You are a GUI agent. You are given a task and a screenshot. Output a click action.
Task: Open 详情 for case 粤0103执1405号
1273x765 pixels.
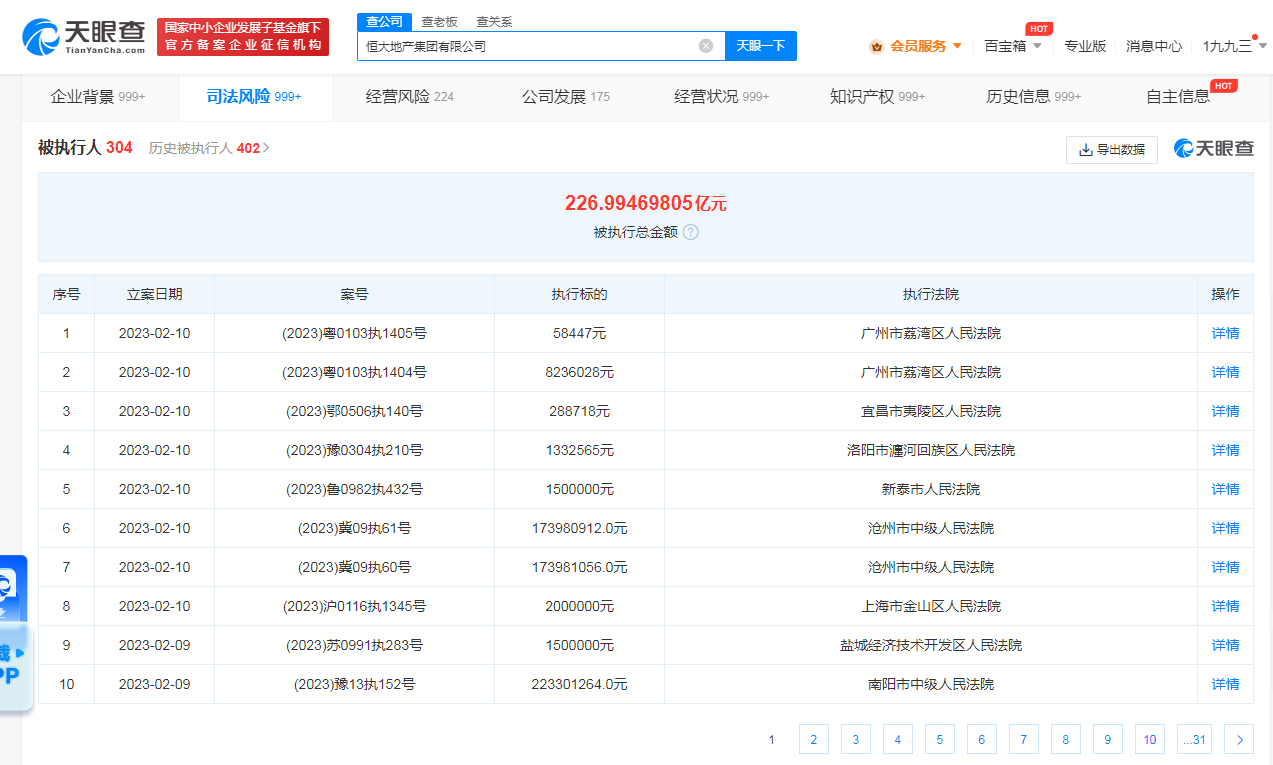pyautogui.click(x=1225, y=333)
